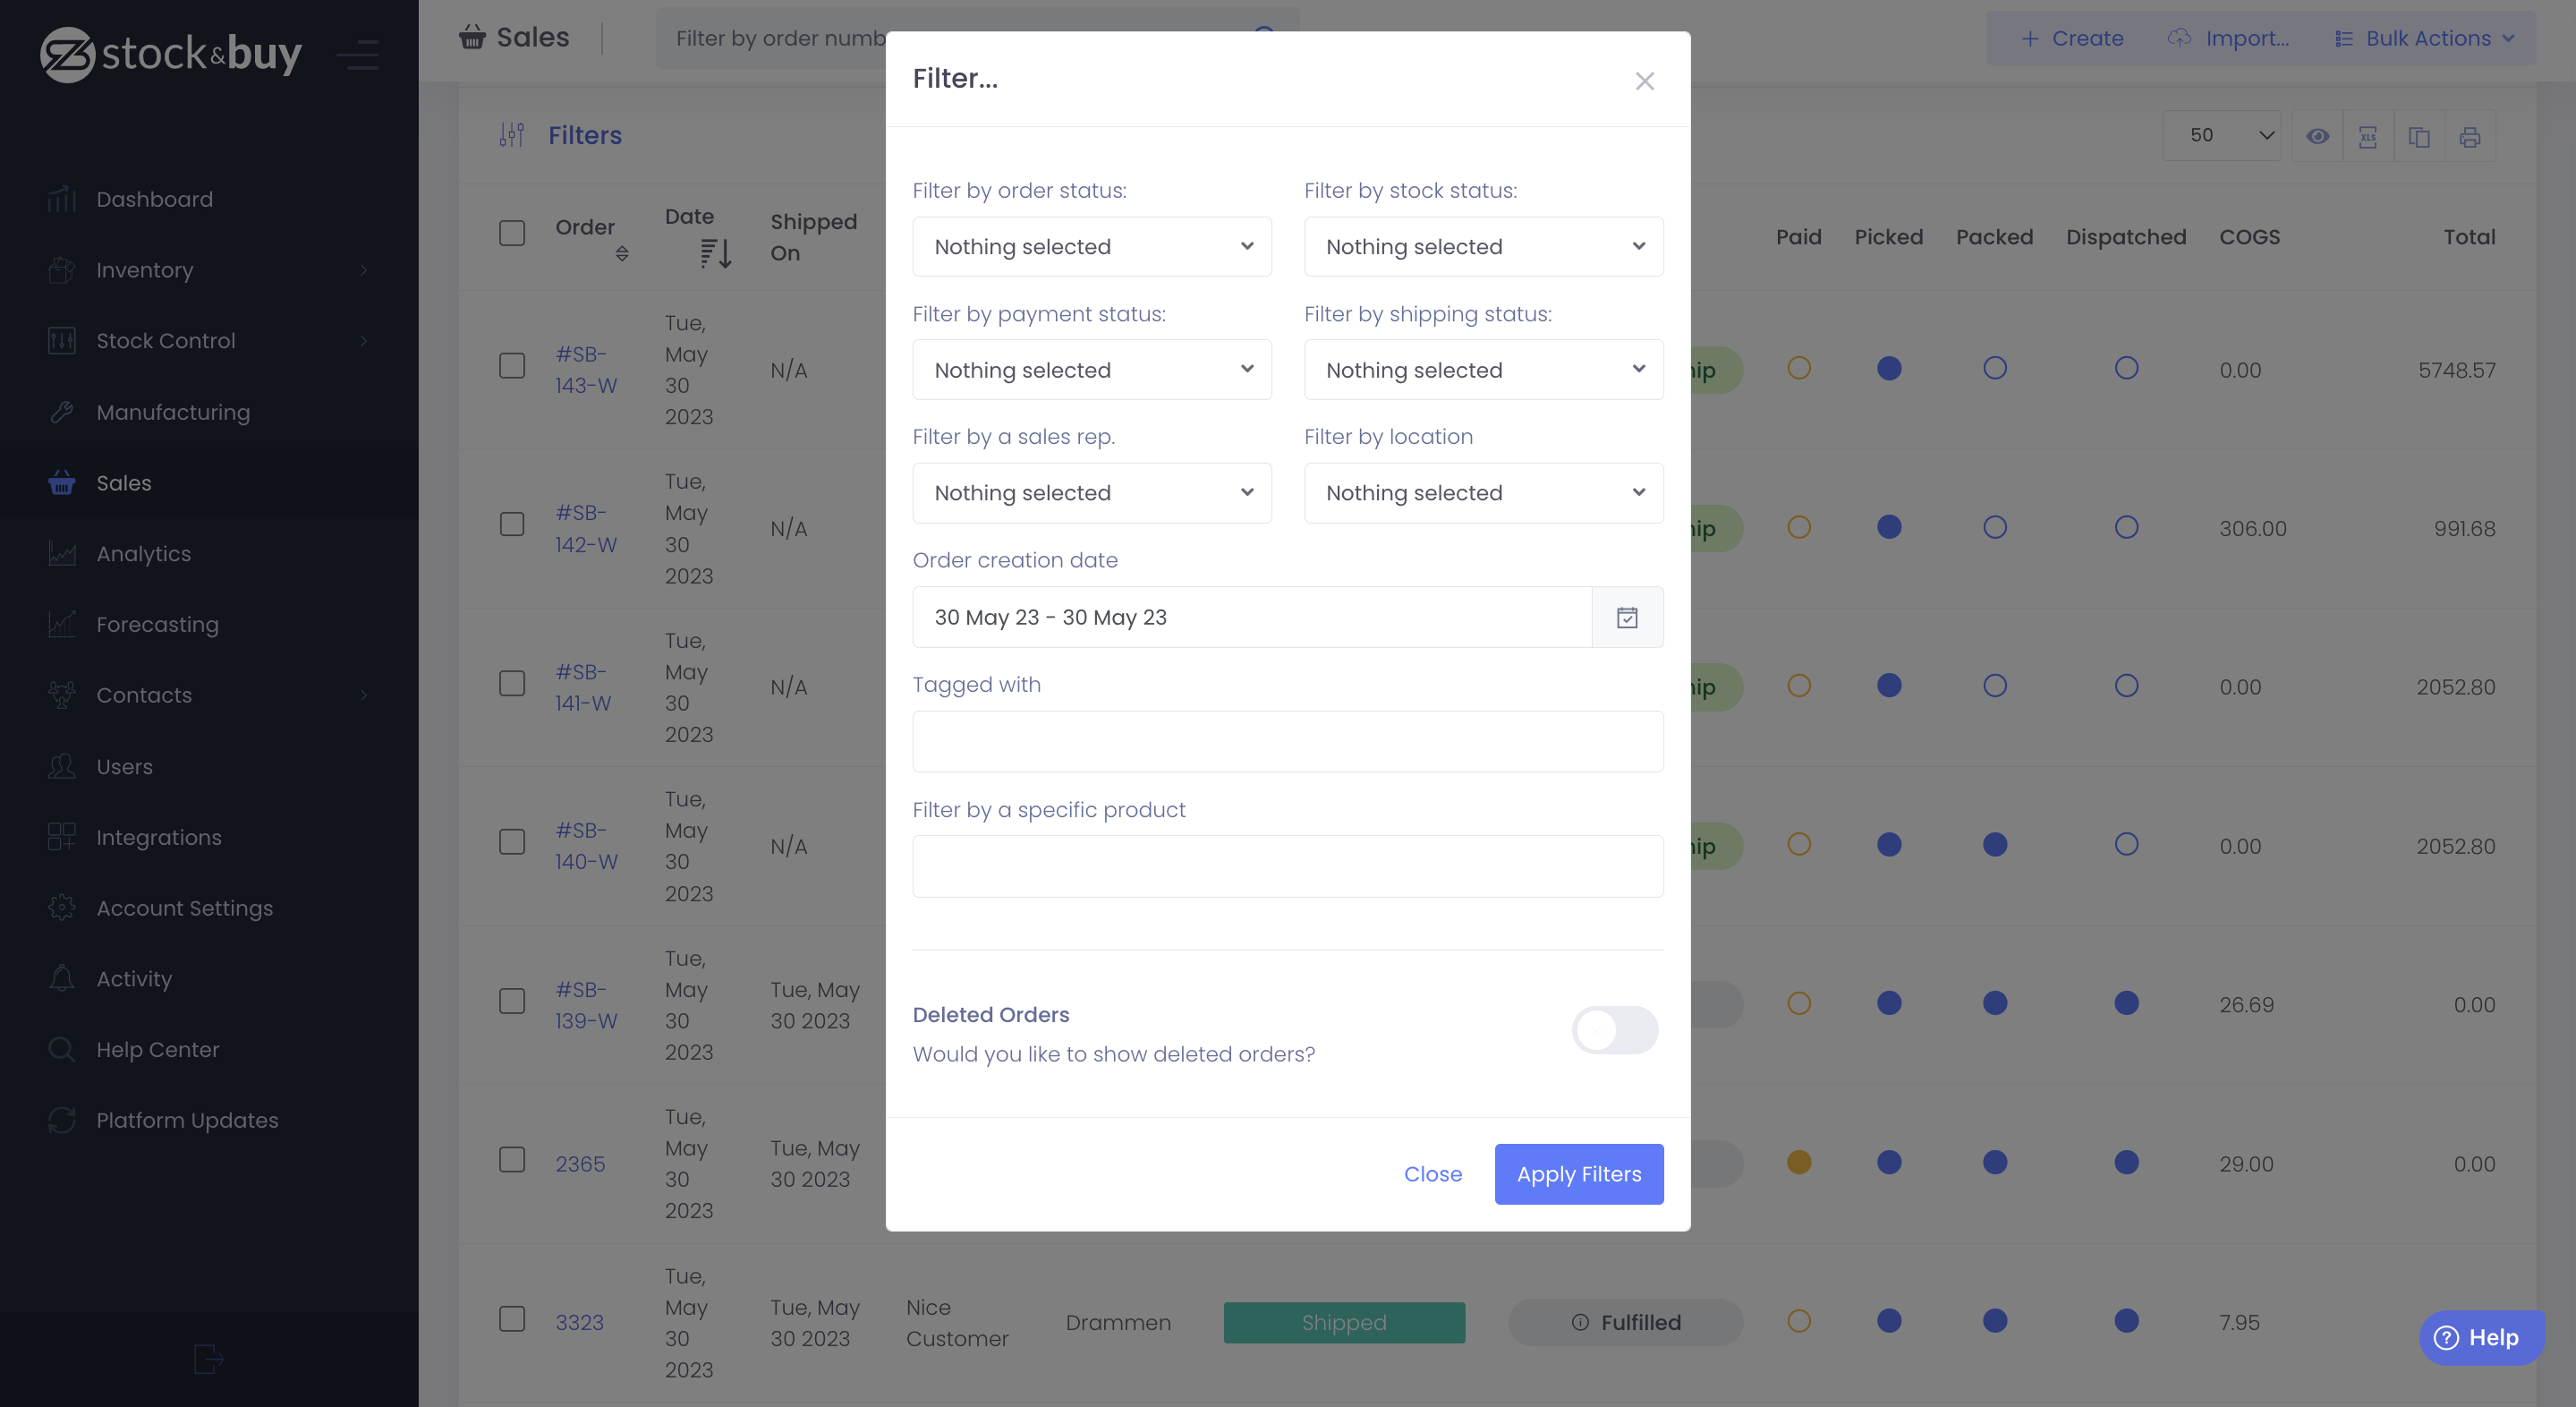Click the Integrations grid icon in the sidebar

click(x=62, y=837)
